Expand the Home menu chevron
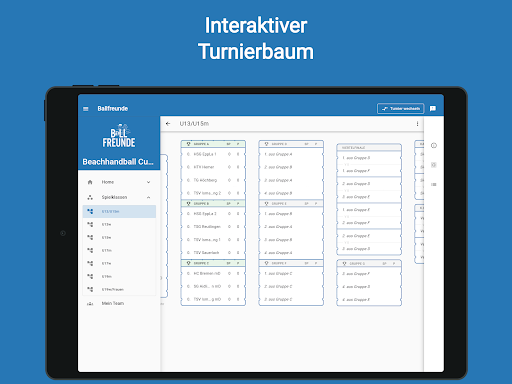 coord(148,182)
